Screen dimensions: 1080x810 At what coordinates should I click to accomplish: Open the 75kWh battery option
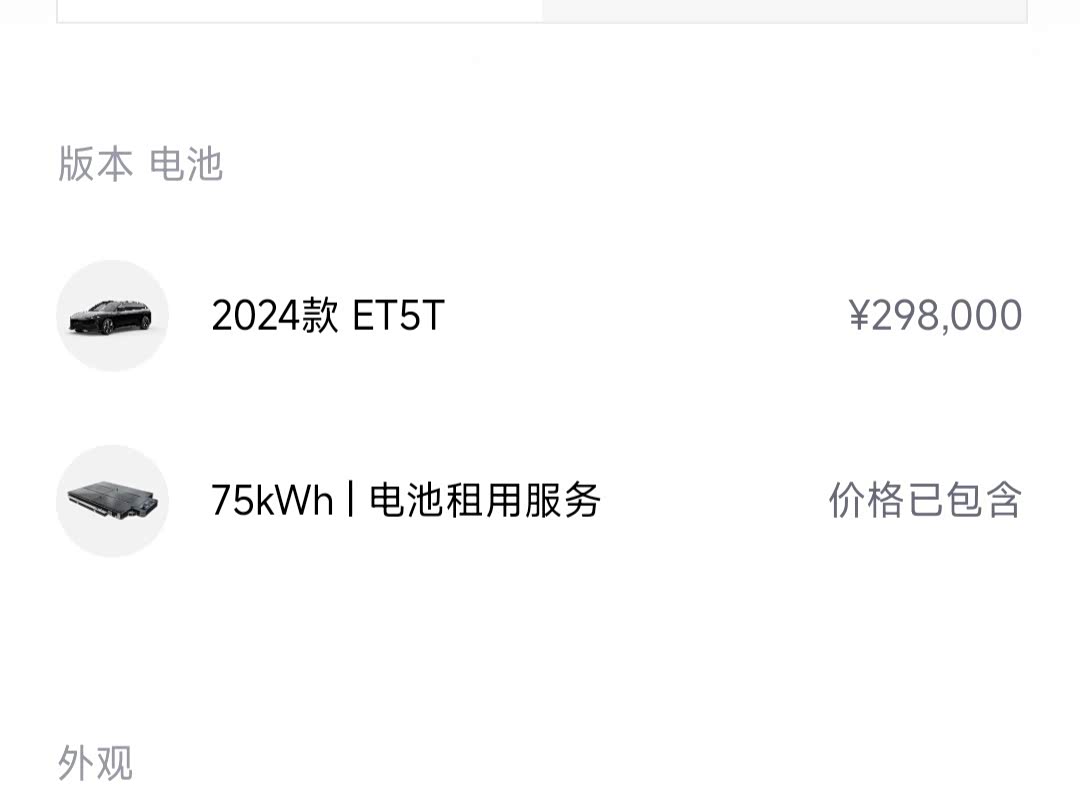pos(540,501)
